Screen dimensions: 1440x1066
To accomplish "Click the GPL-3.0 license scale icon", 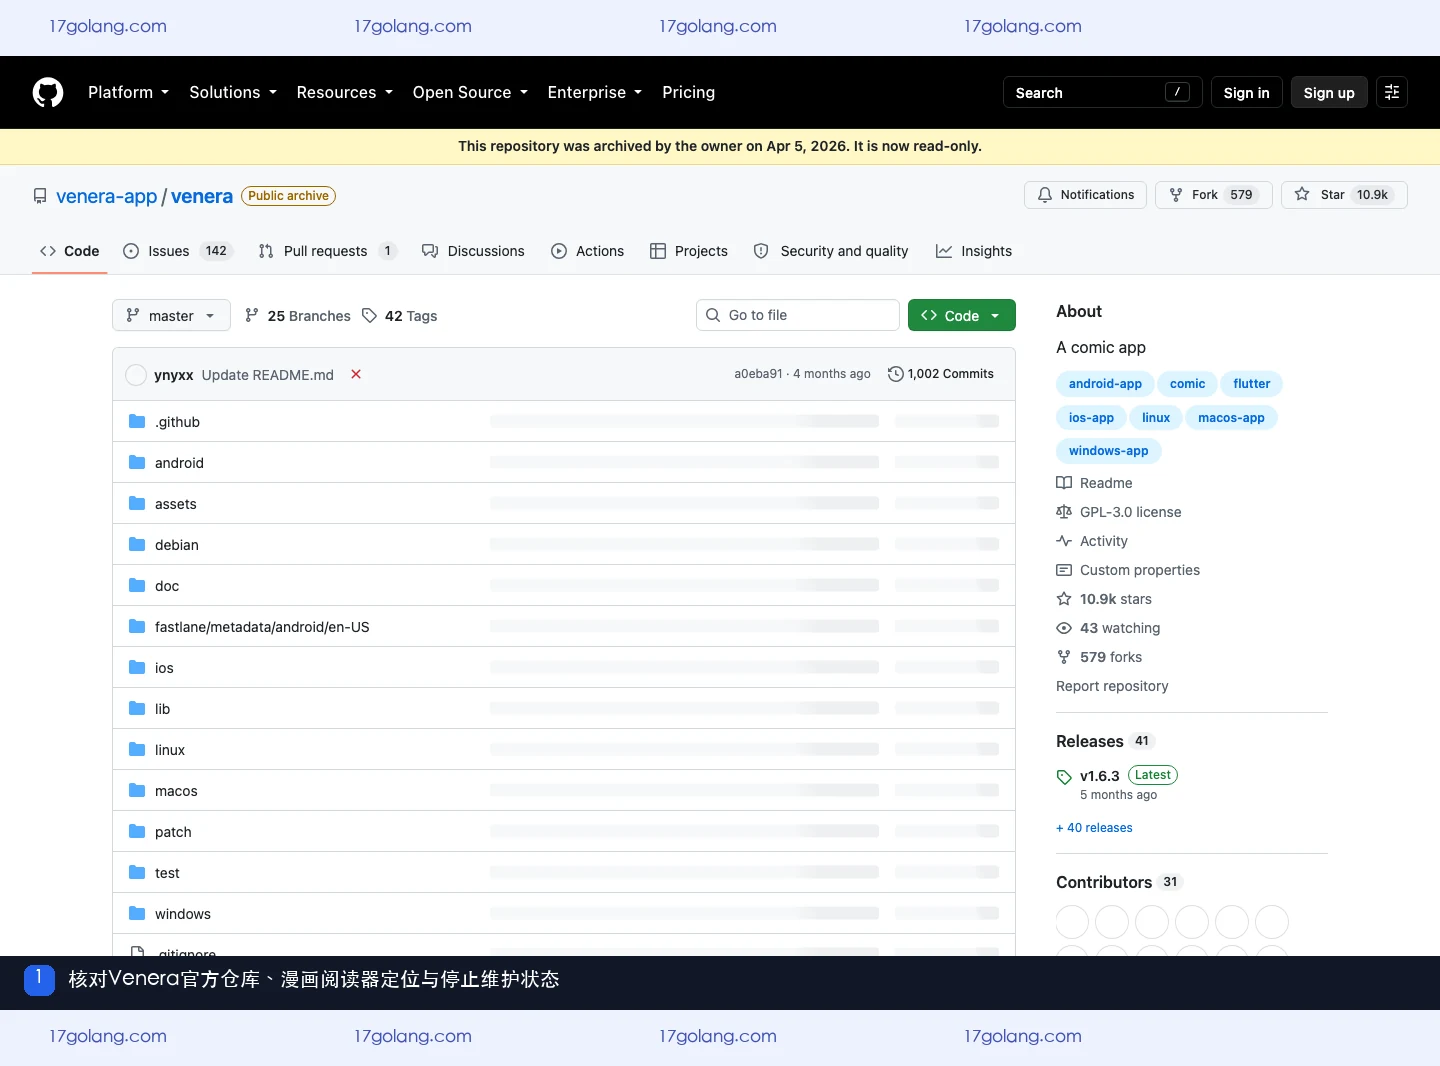I will pyautogui.click(x=1064, y=512).
